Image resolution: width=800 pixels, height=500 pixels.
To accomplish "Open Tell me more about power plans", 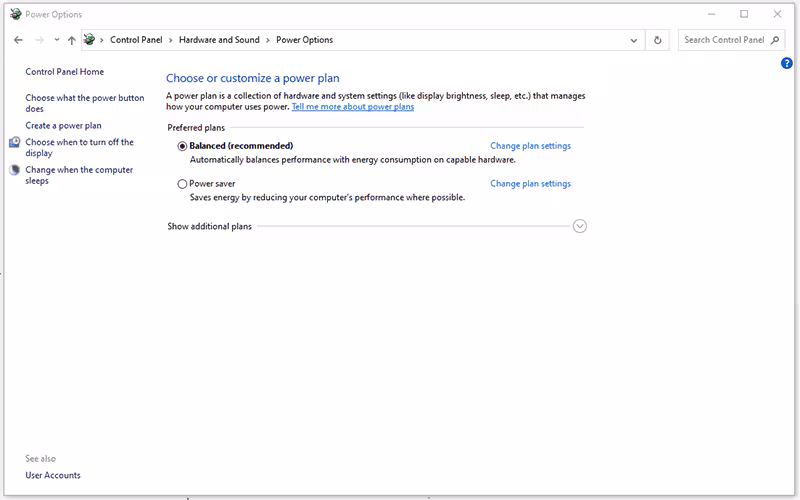I will pyautogui.click(x=353, y=107).
